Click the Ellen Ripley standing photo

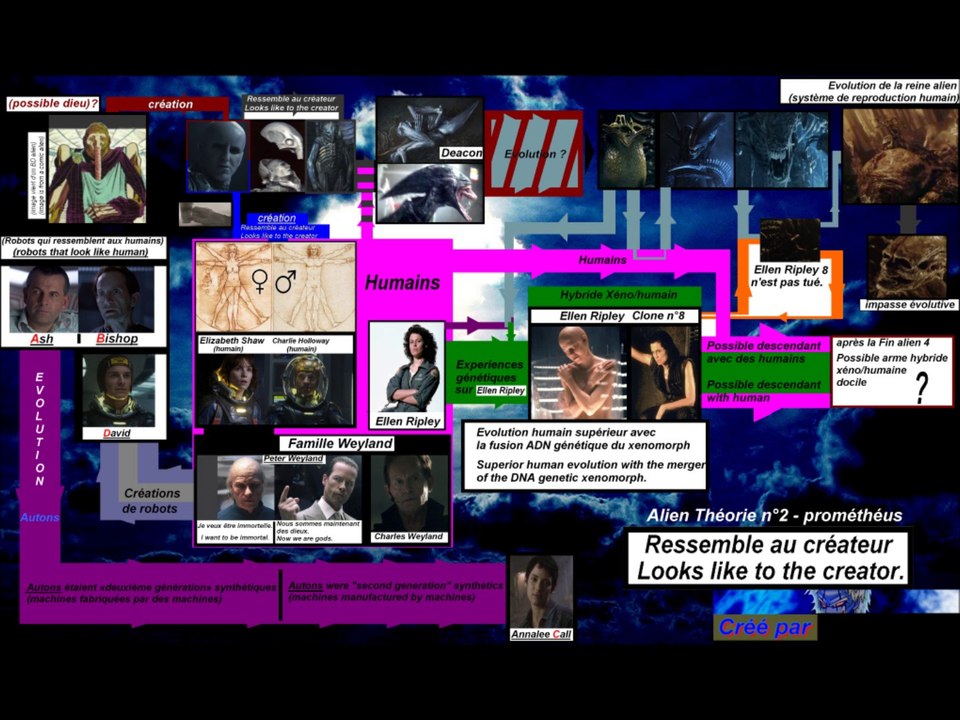(x=407, y=368)
